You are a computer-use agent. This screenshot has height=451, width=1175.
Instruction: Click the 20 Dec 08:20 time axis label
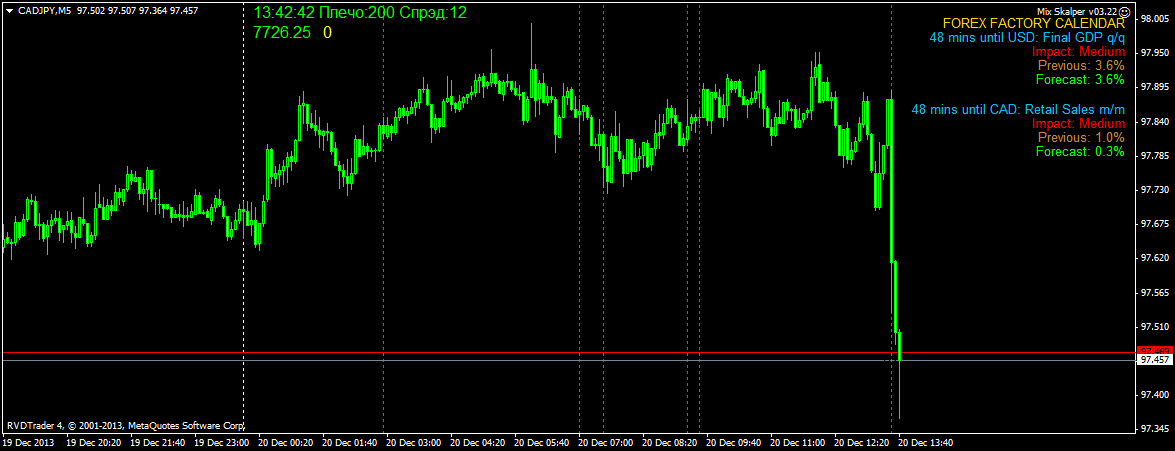coord(670,444)
